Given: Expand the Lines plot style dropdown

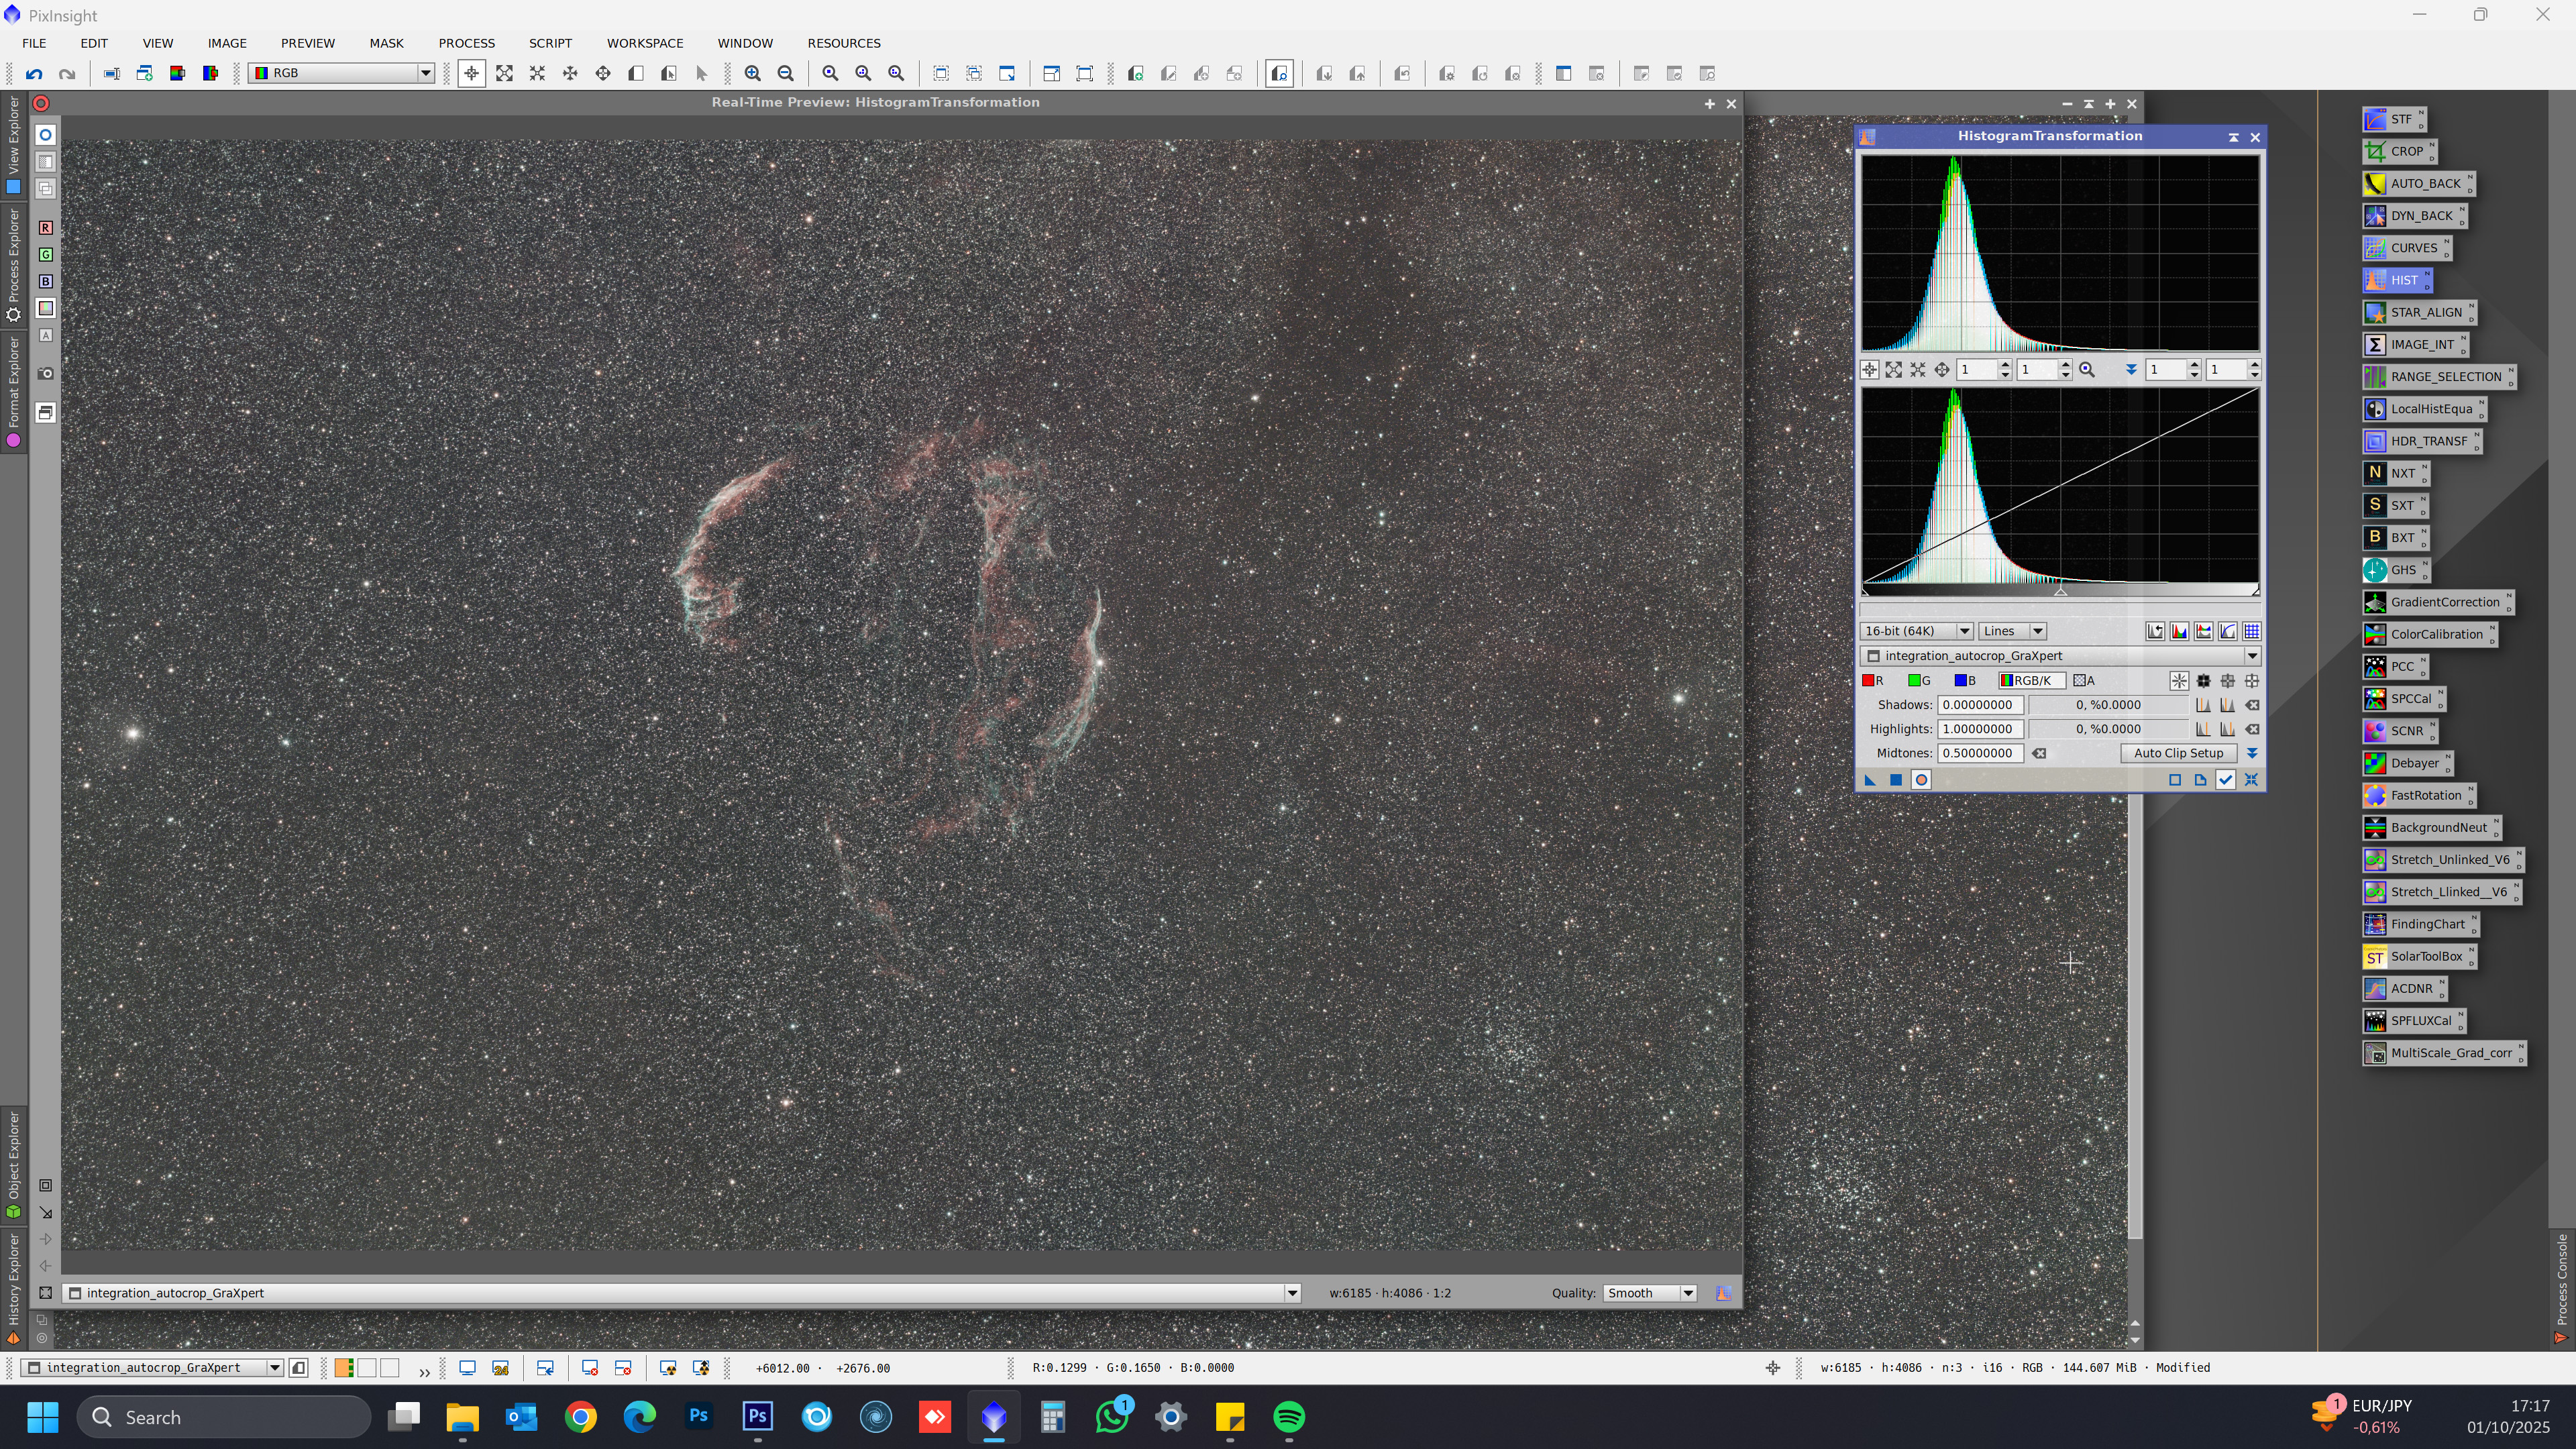Looking at the screenshot, I should click(2012, 631).
